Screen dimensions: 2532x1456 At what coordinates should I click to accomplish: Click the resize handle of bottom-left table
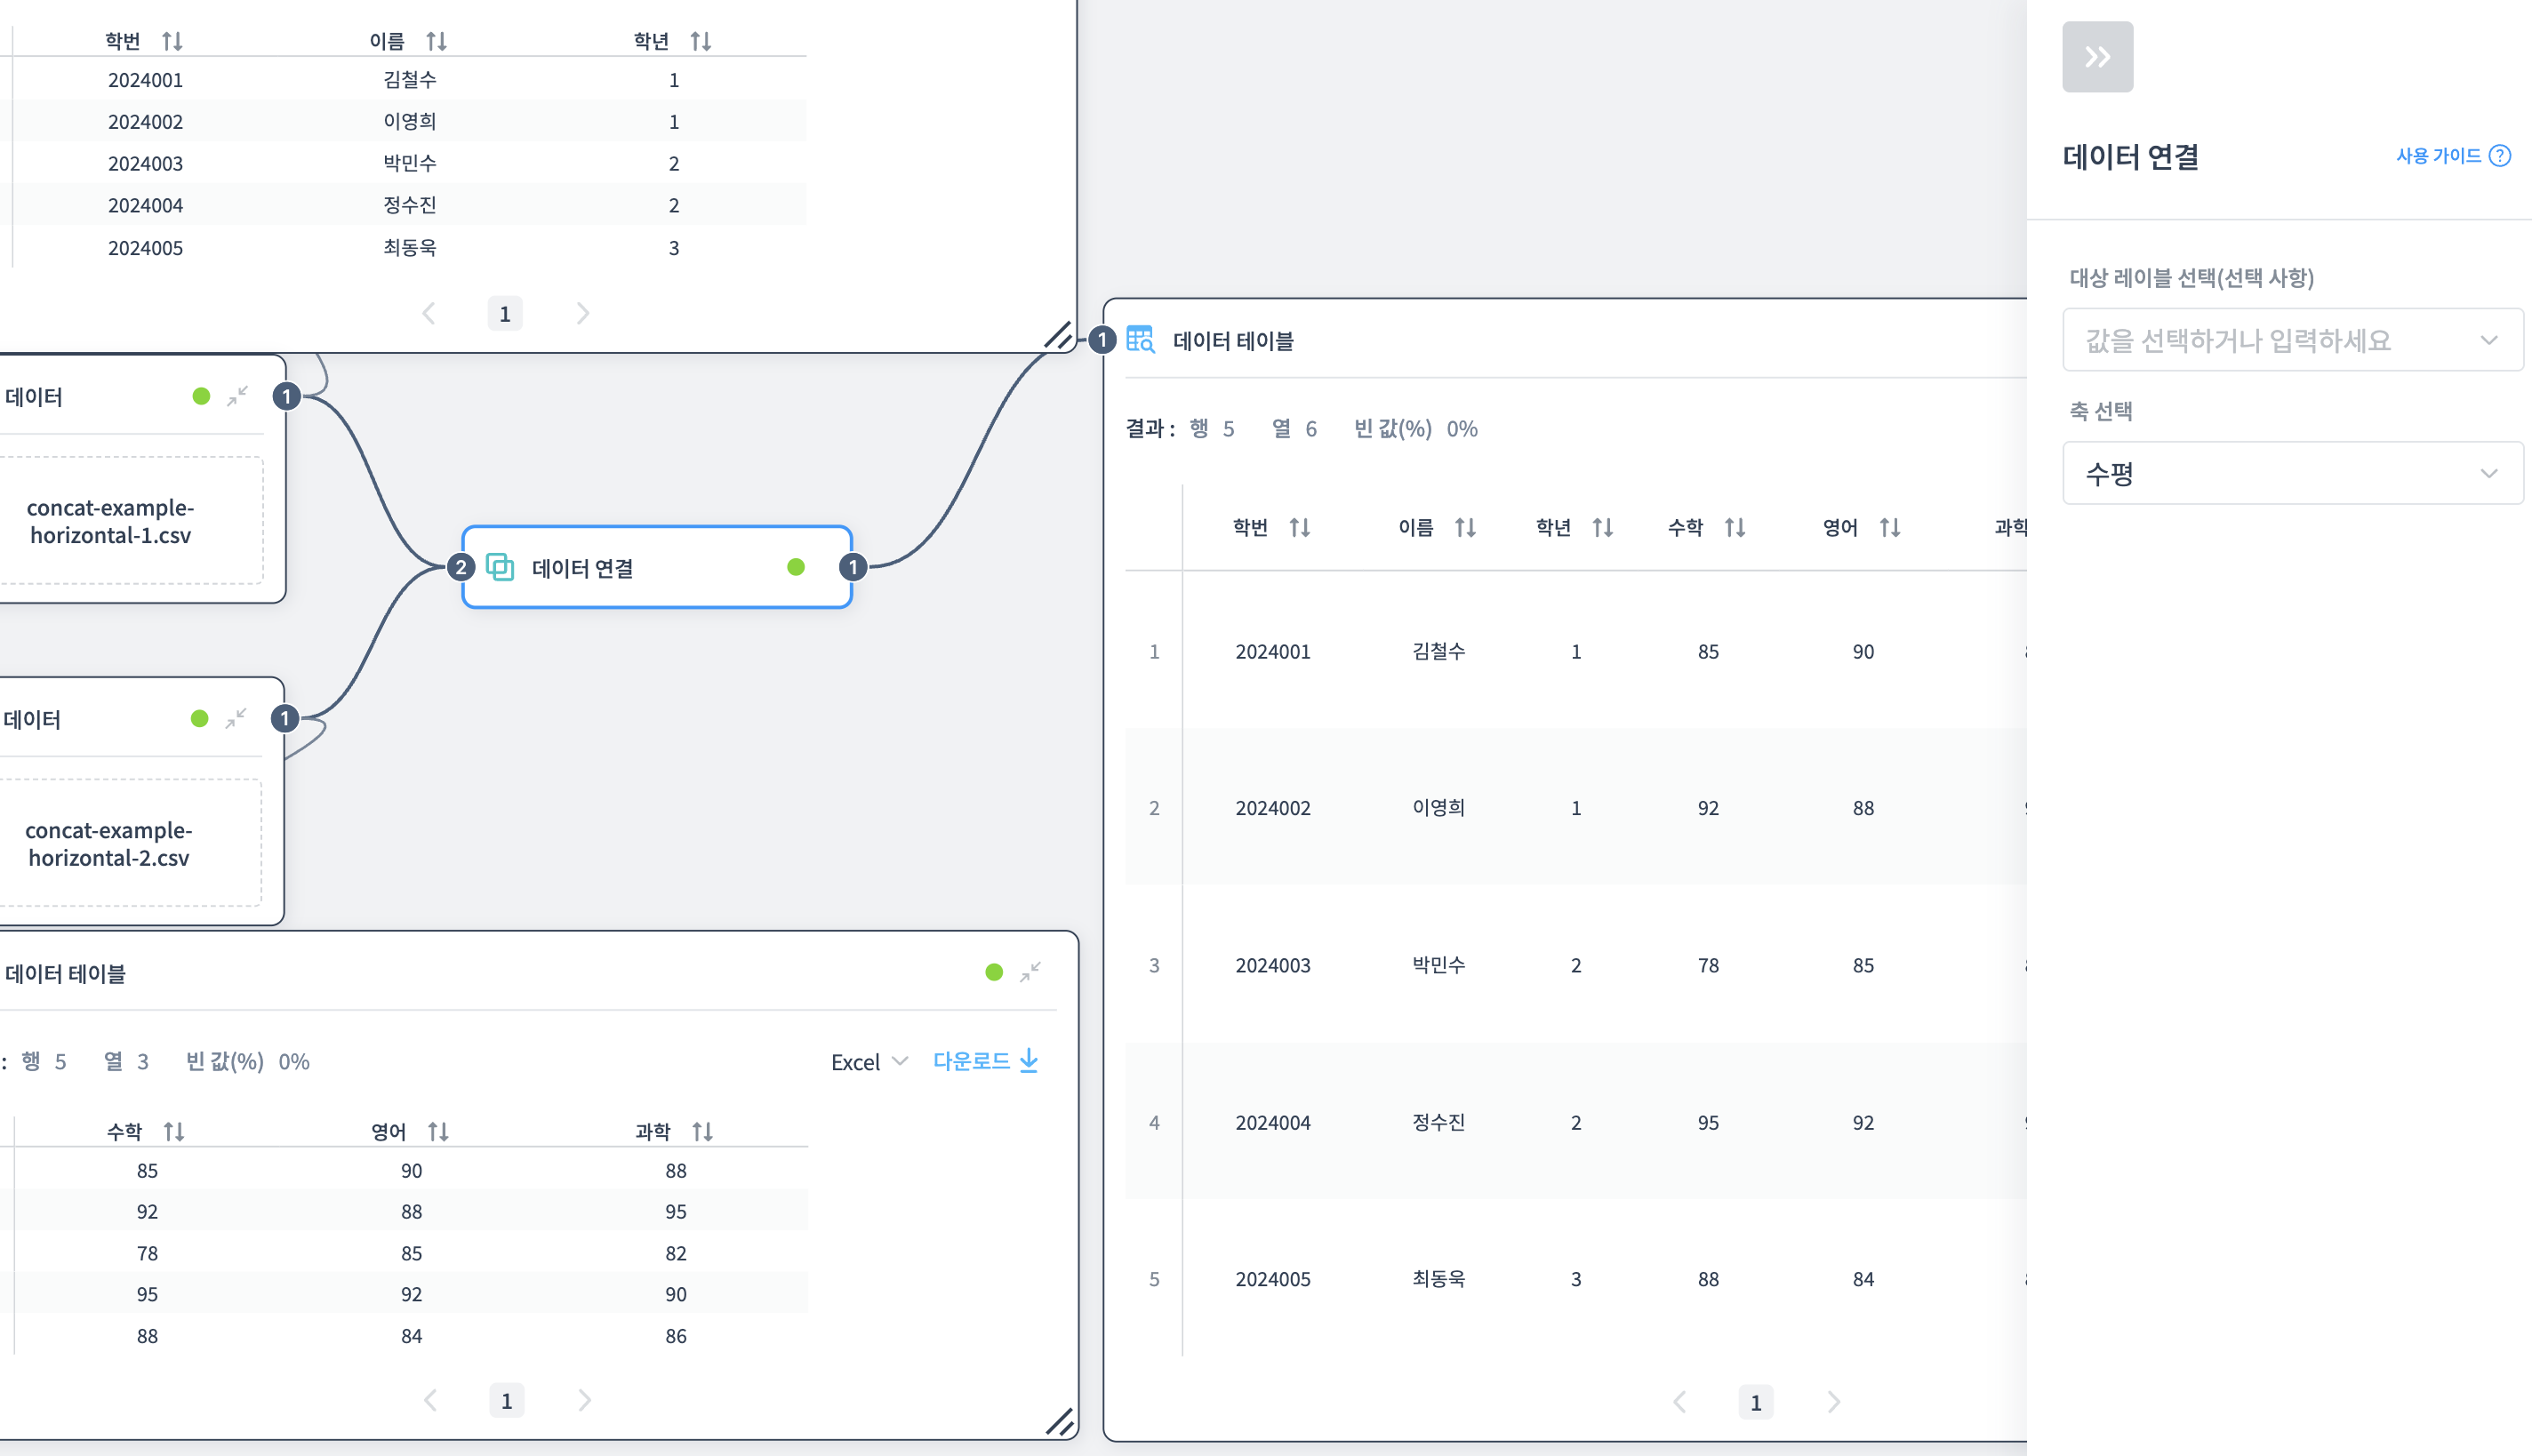pyautogui.click(x=1059, y=1421)
